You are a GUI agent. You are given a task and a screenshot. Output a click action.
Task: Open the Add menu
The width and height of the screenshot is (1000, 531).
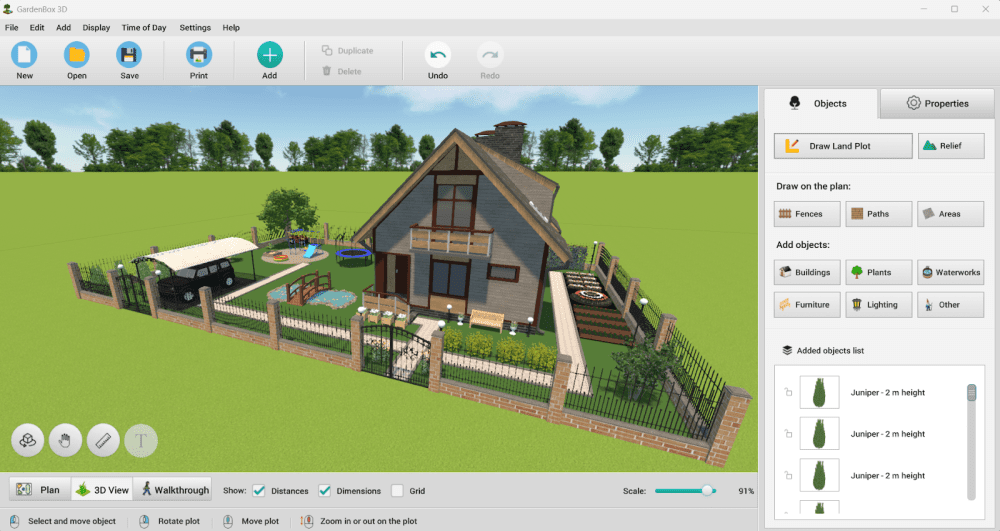point(63,27)
